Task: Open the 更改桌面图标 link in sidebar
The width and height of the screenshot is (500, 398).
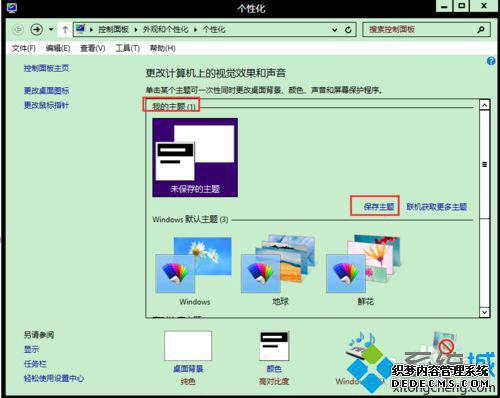Action: [x=46, y=90]
